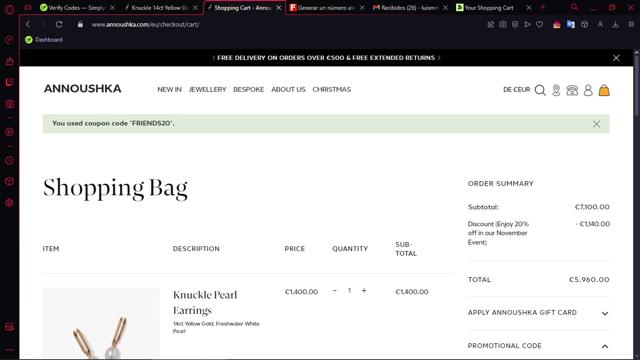Open the history clock icon in sidebar
The width and height of the screenshot is (640, 360).
(9, 160)
